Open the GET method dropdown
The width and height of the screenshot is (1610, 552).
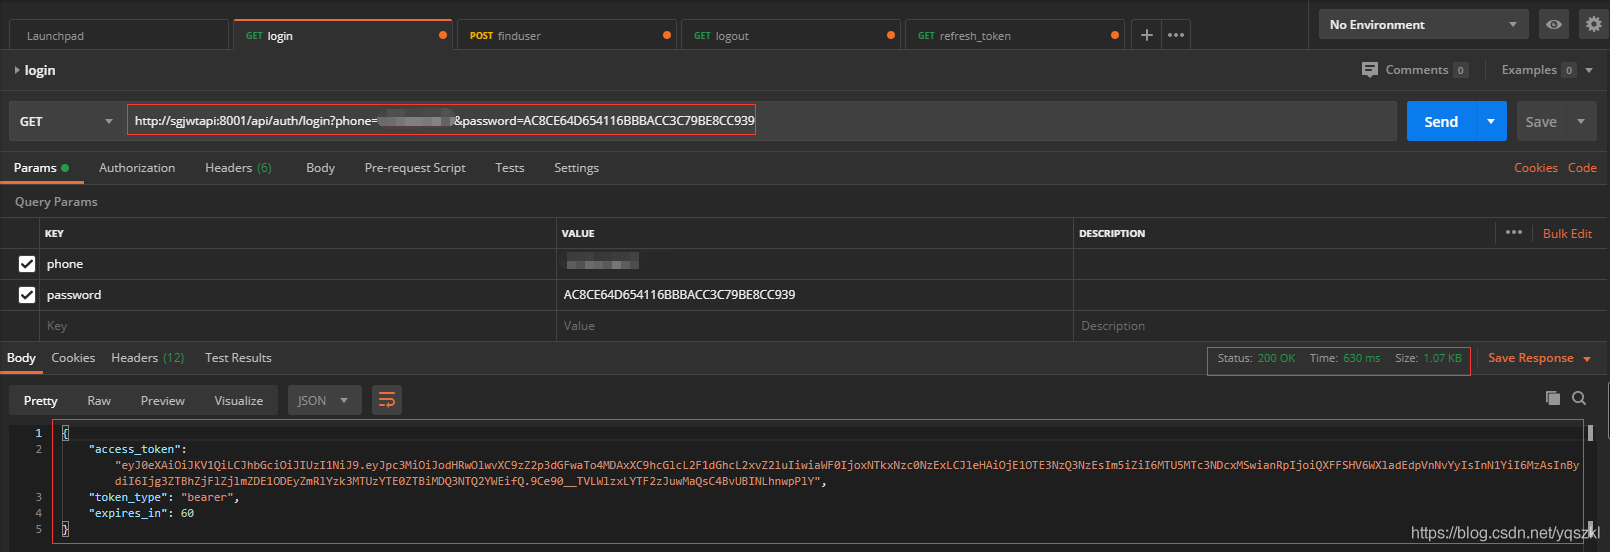click(66, 121)
